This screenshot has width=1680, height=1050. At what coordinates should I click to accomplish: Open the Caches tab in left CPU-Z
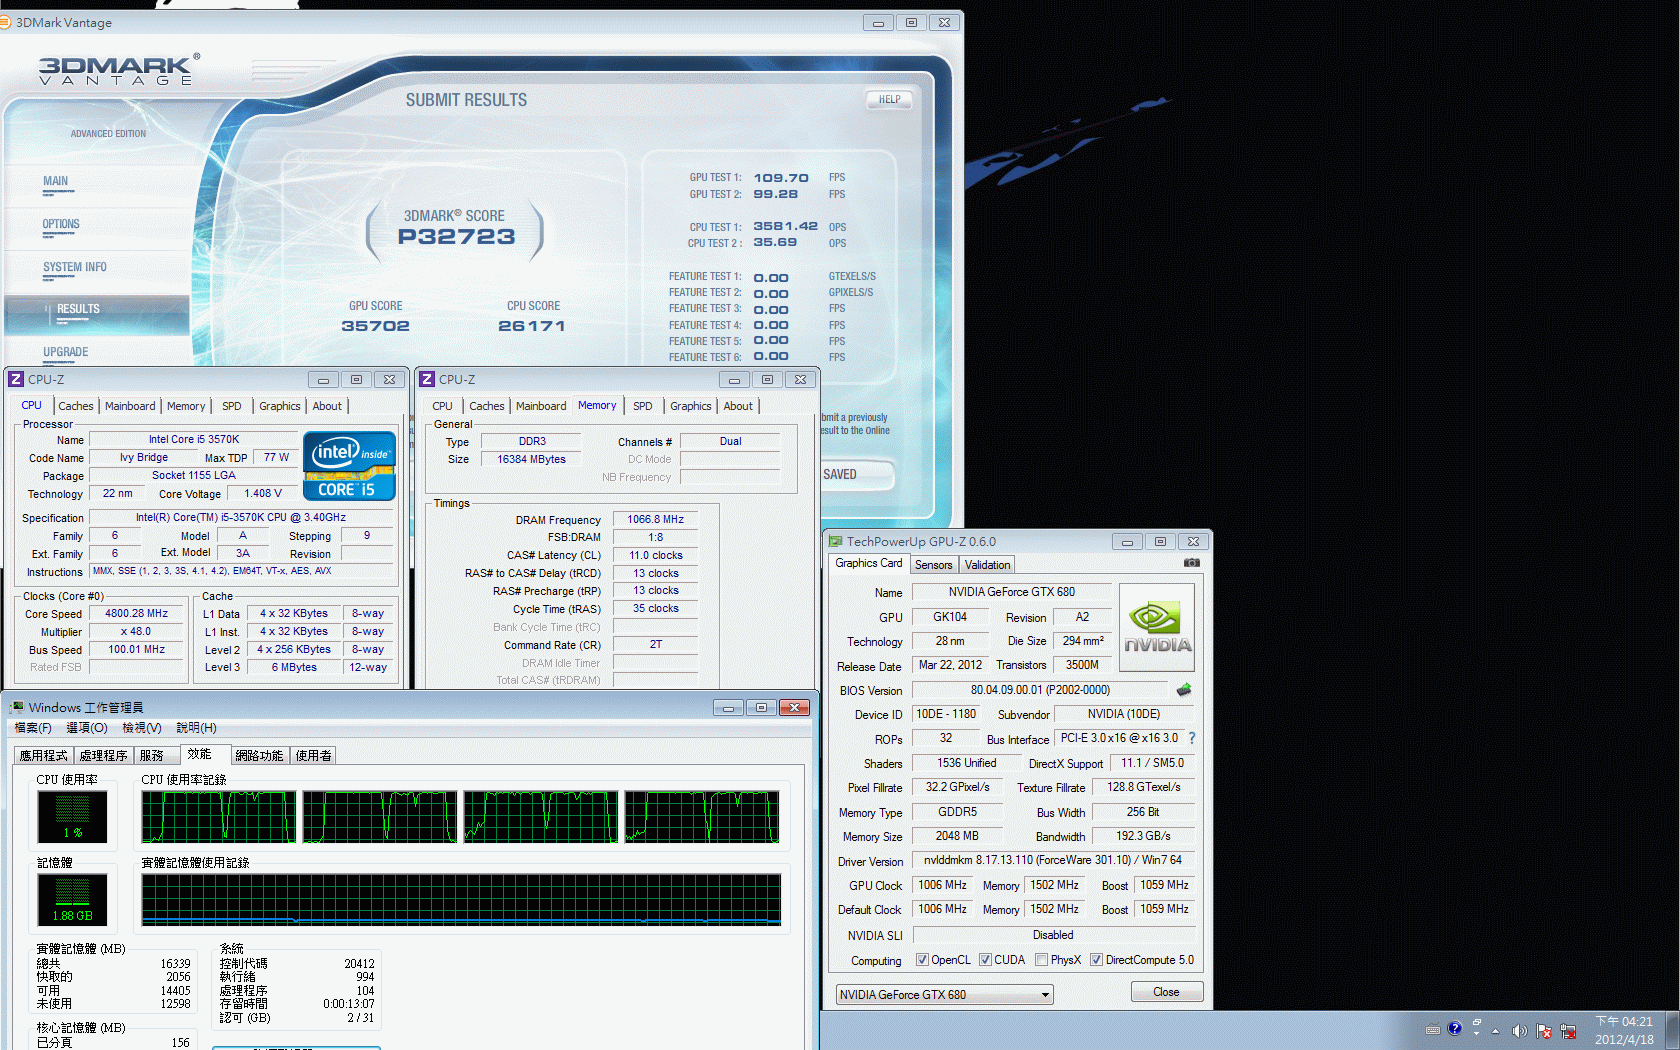pyautogui.click(x=76, y=406)
